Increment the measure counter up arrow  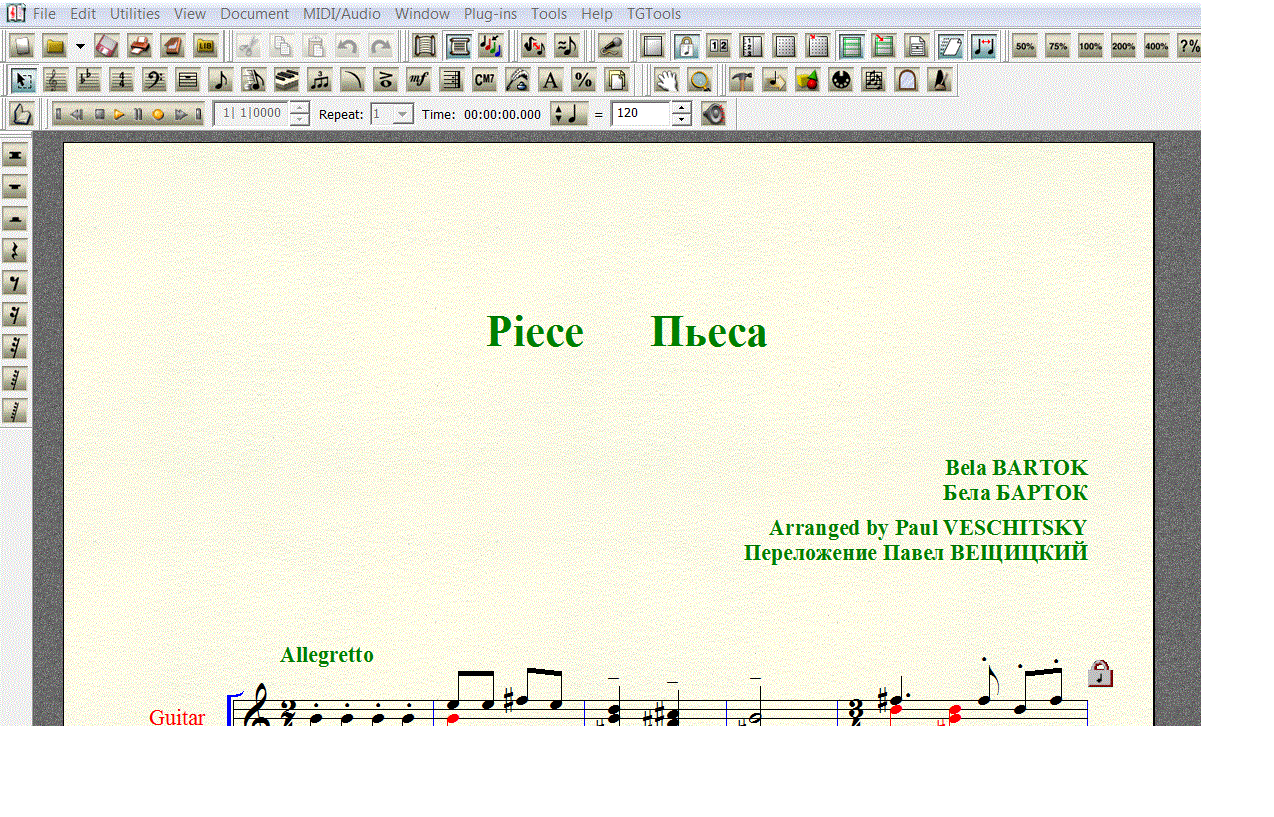(x=299, y=108)
